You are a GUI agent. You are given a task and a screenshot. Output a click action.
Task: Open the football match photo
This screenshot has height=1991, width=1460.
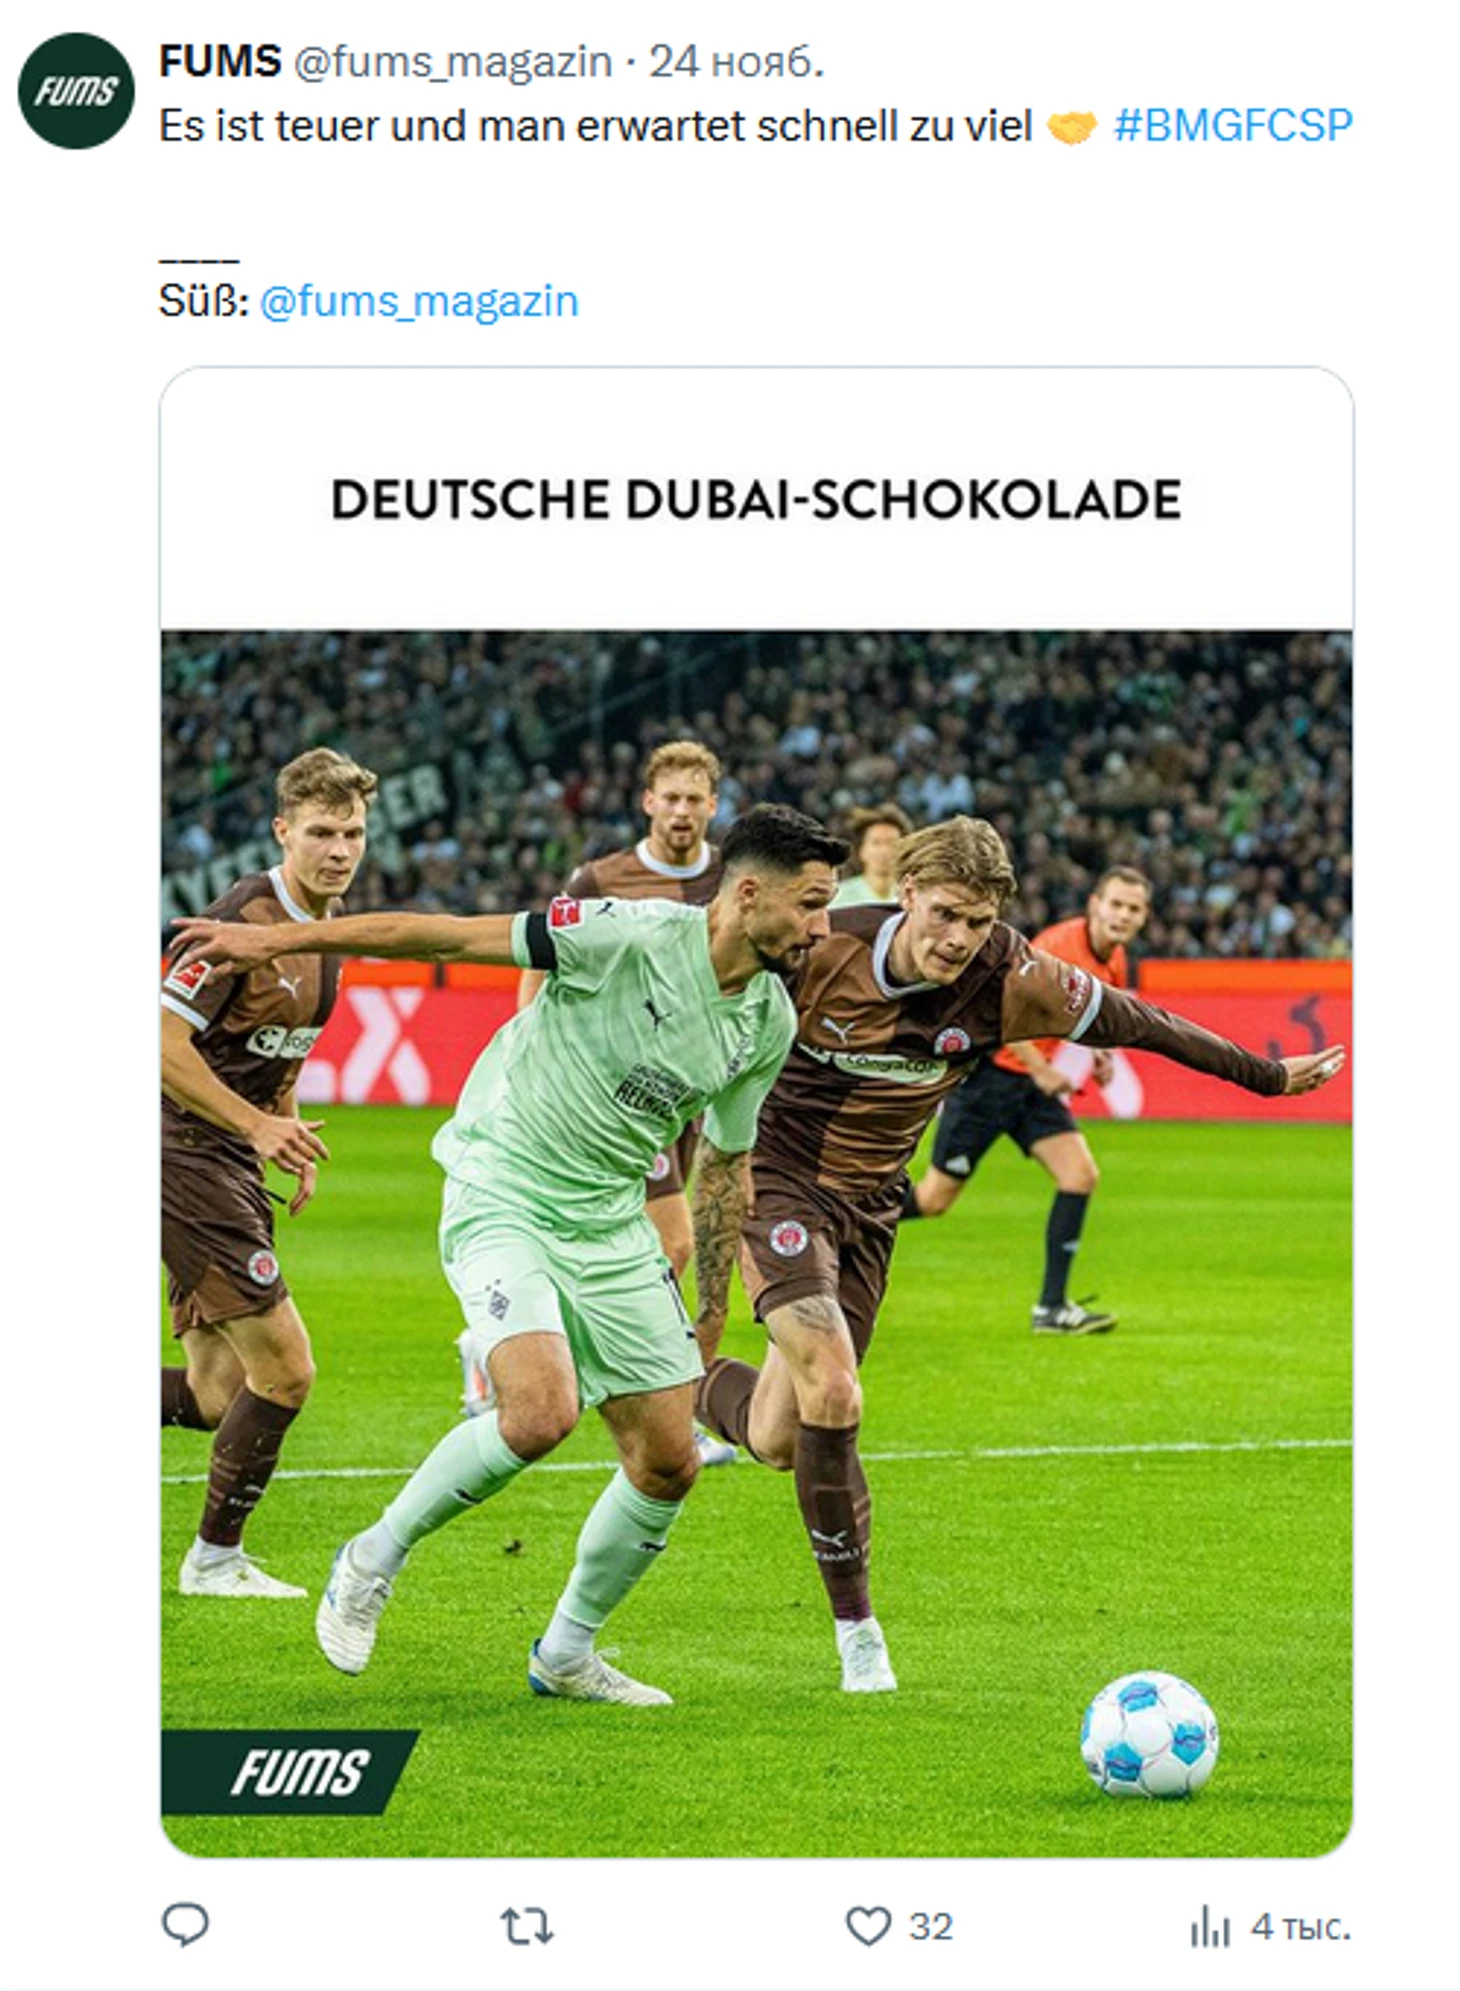[x=757, y=1243]
